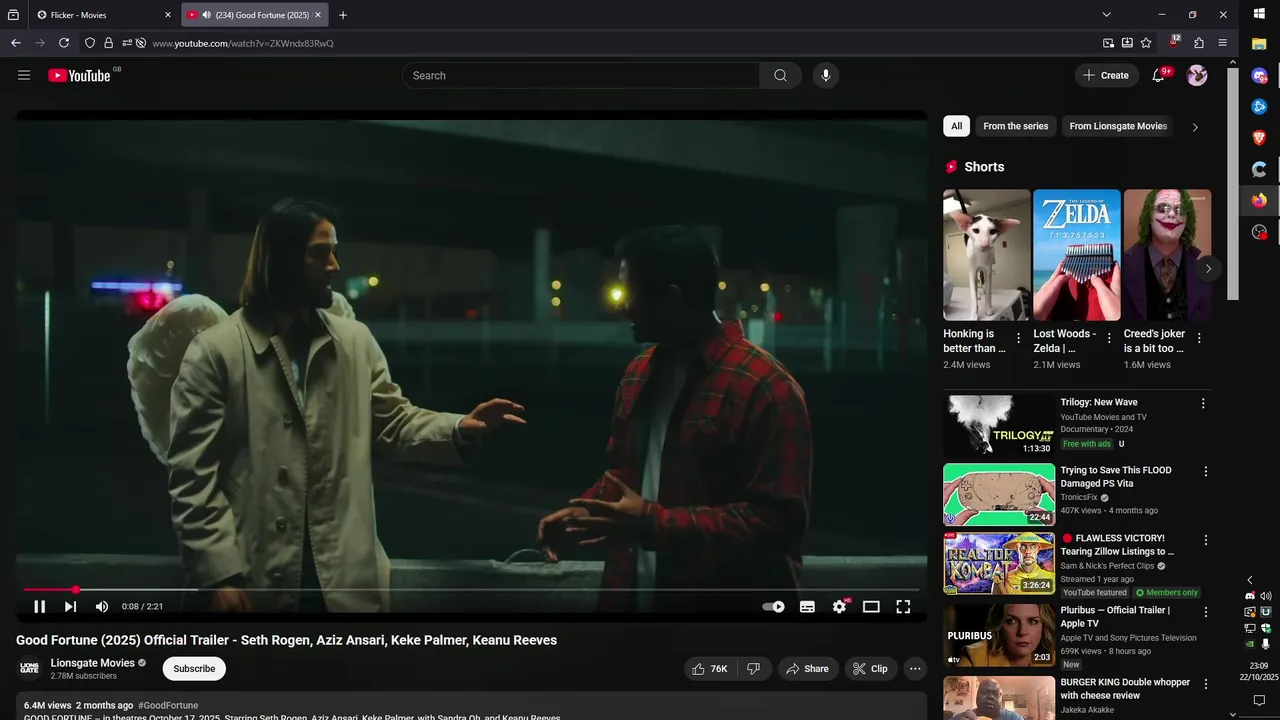Open options for Trilogy: New Wave
This screenshot has height=720, width=1280.
pos(1203,403)
